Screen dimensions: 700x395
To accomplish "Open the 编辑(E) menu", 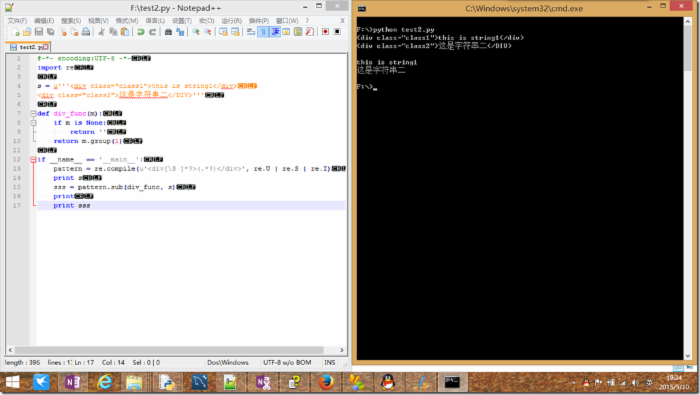I will tap(44, 21).
